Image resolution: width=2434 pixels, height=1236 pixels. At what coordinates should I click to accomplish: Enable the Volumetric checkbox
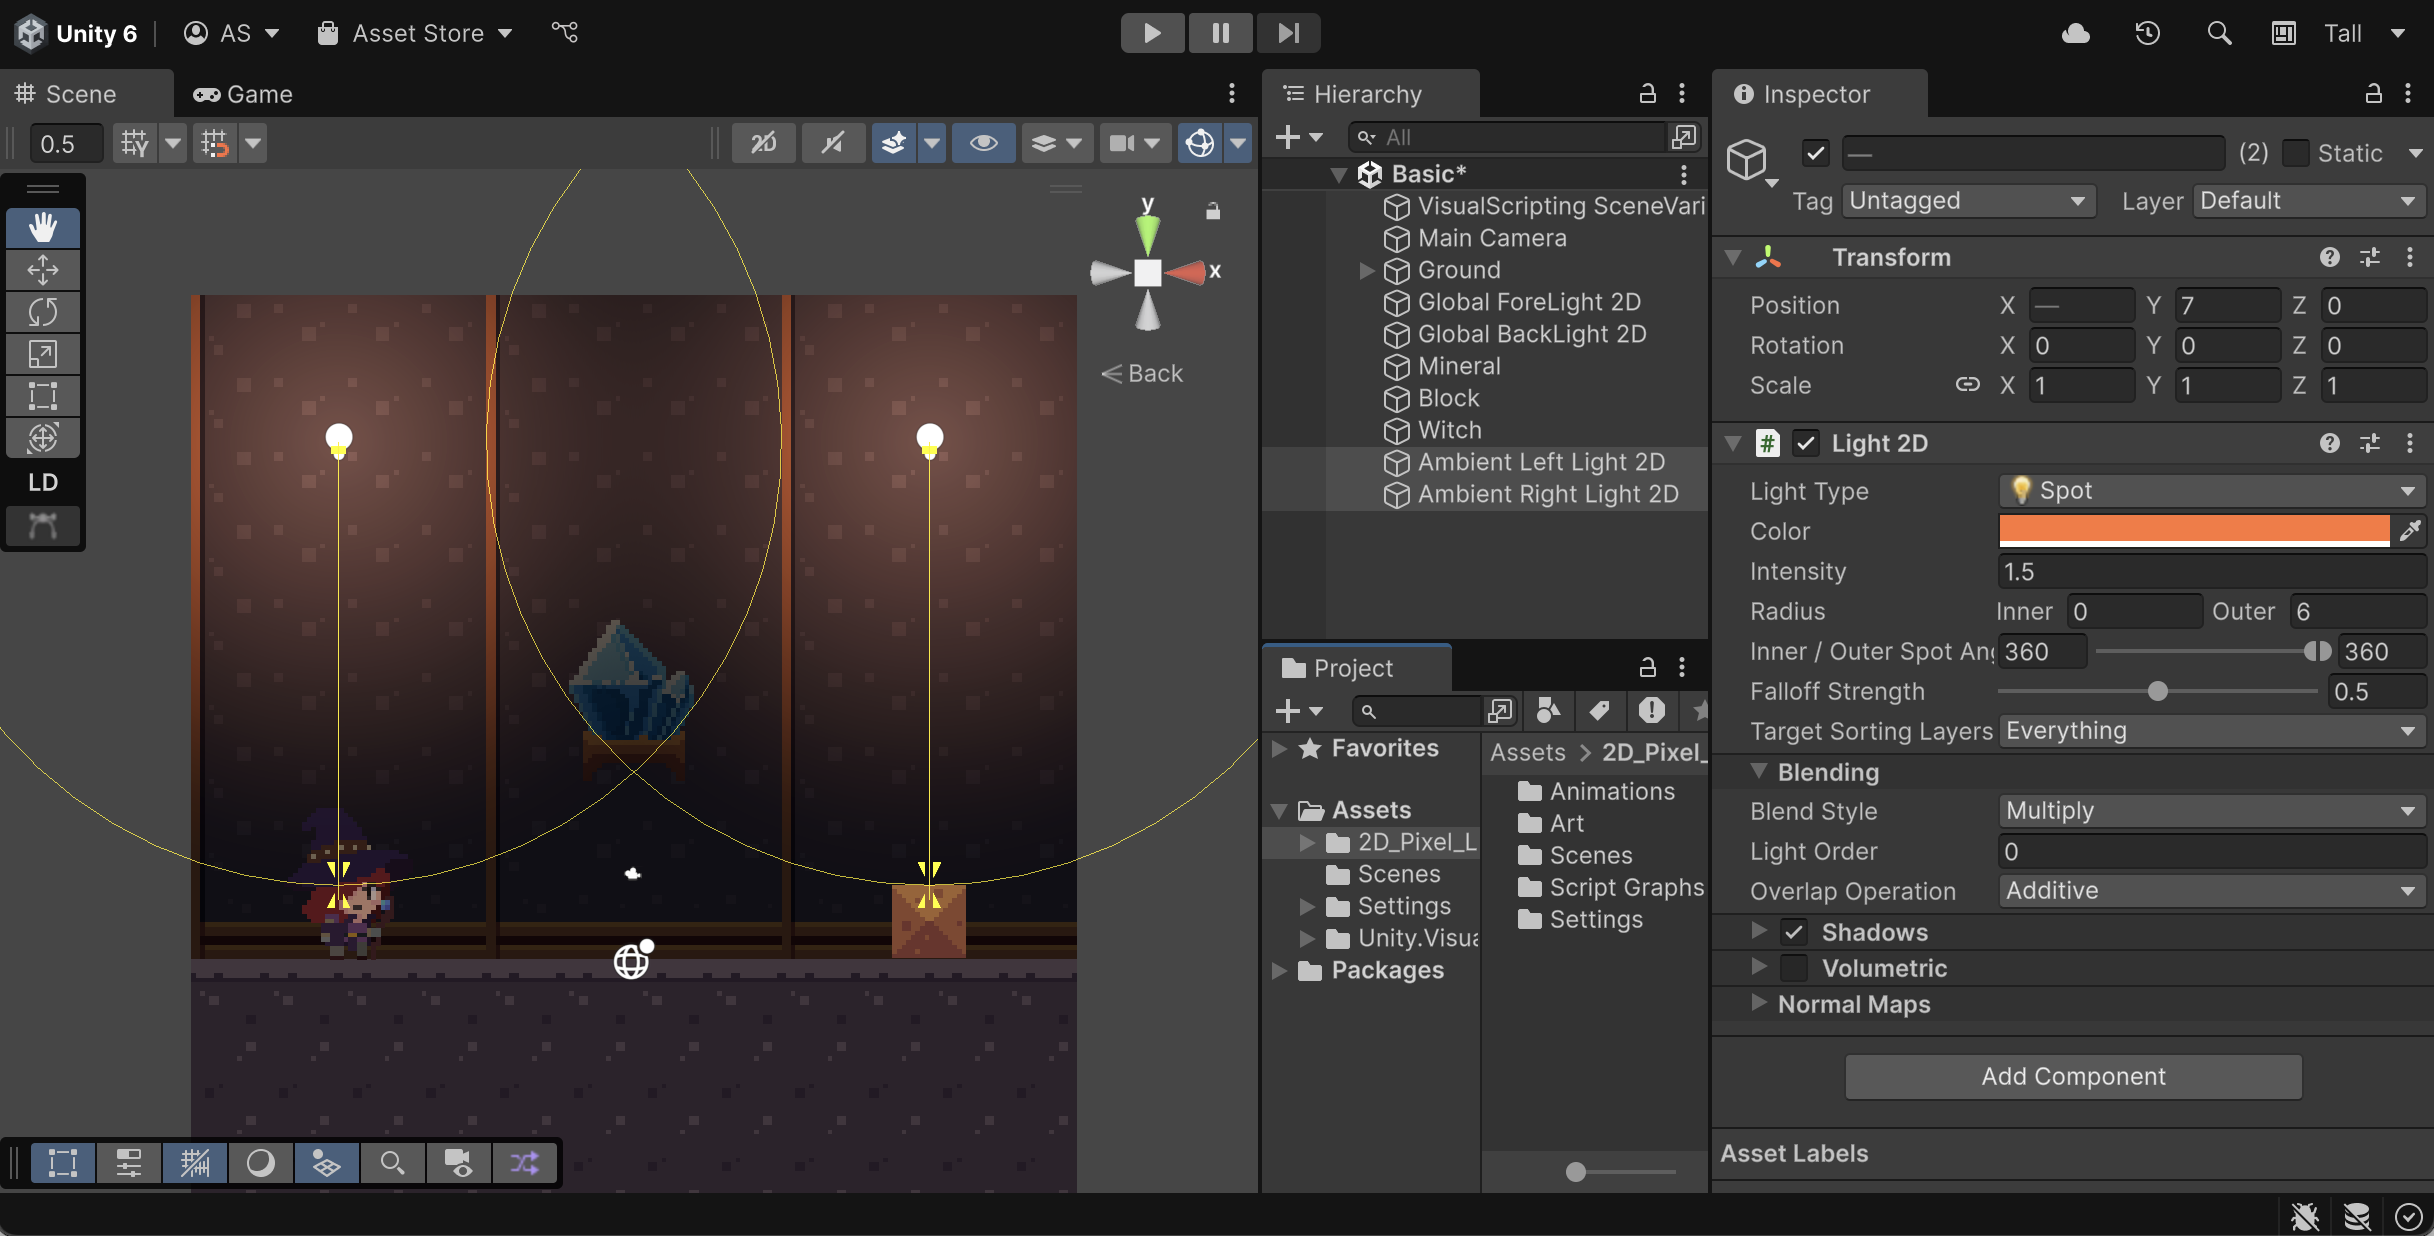tap(1794, 968)
